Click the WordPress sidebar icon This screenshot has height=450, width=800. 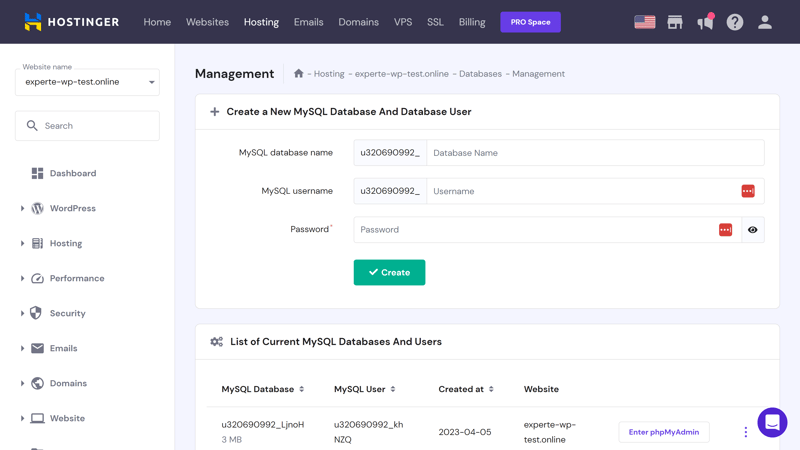37,208
